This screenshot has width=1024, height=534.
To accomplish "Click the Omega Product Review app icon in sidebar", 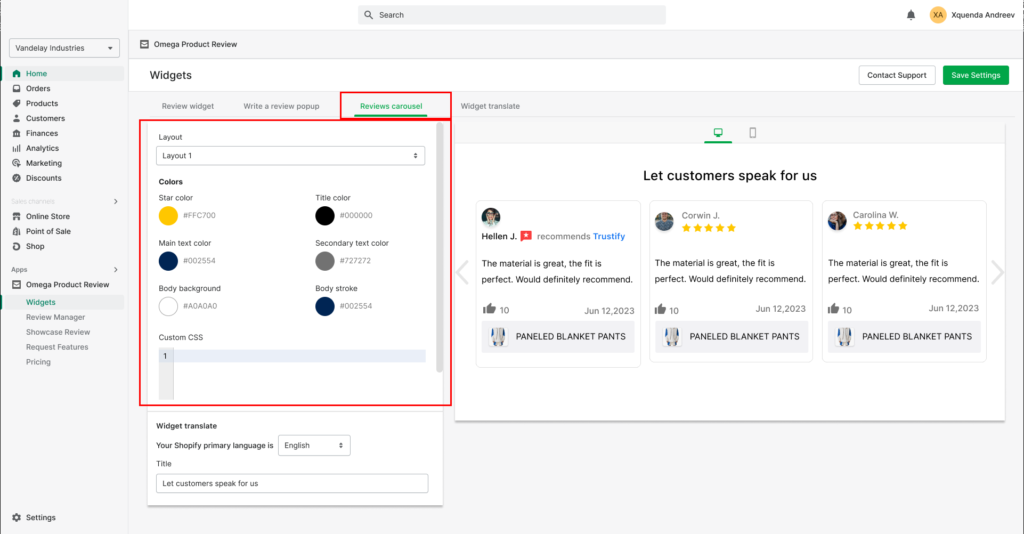I will click(16, 285).
